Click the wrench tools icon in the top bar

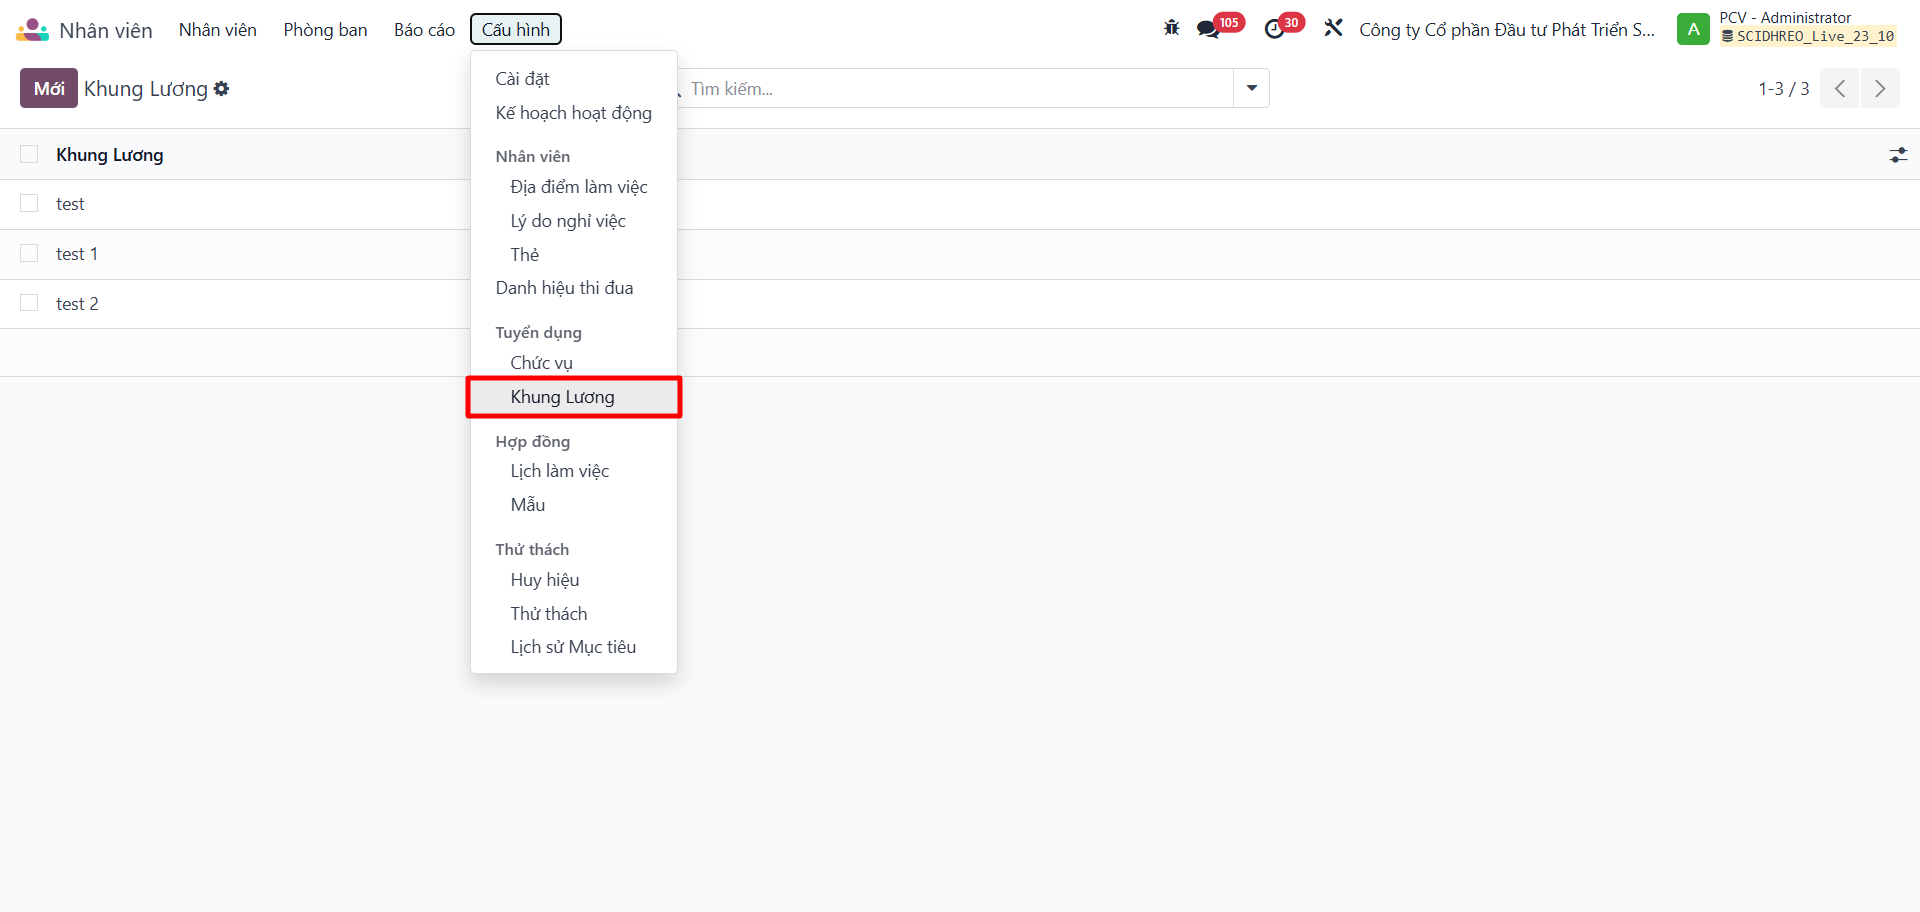pos(1333,28)
